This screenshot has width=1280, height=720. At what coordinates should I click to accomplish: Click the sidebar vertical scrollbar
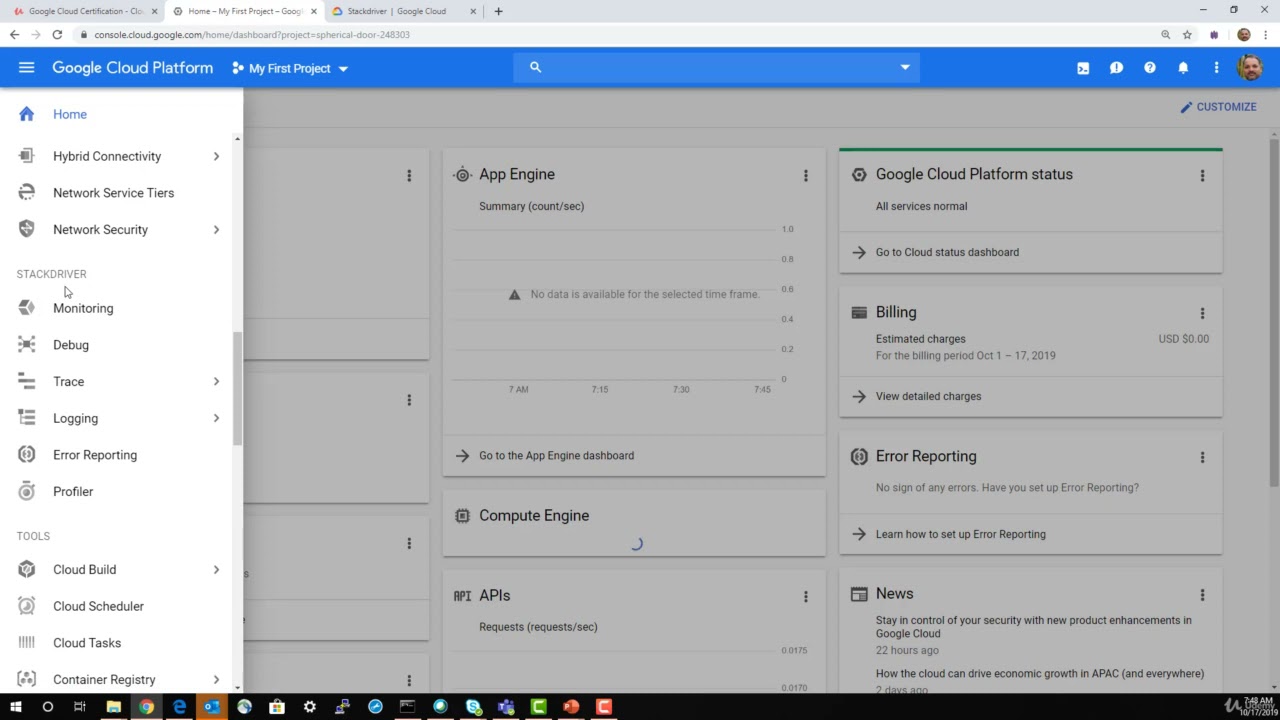238,389
